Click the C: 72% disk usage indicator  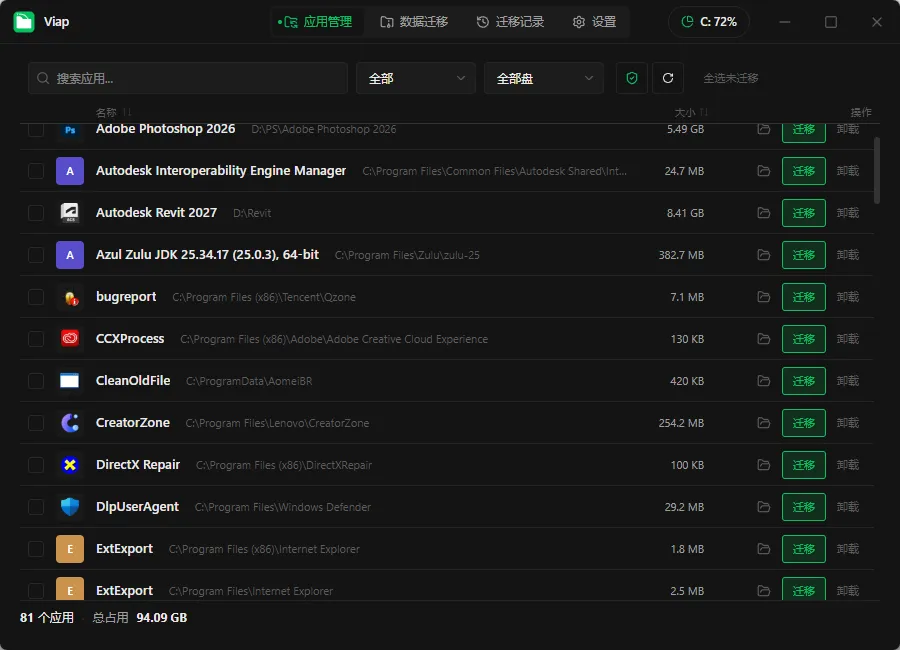709,22
